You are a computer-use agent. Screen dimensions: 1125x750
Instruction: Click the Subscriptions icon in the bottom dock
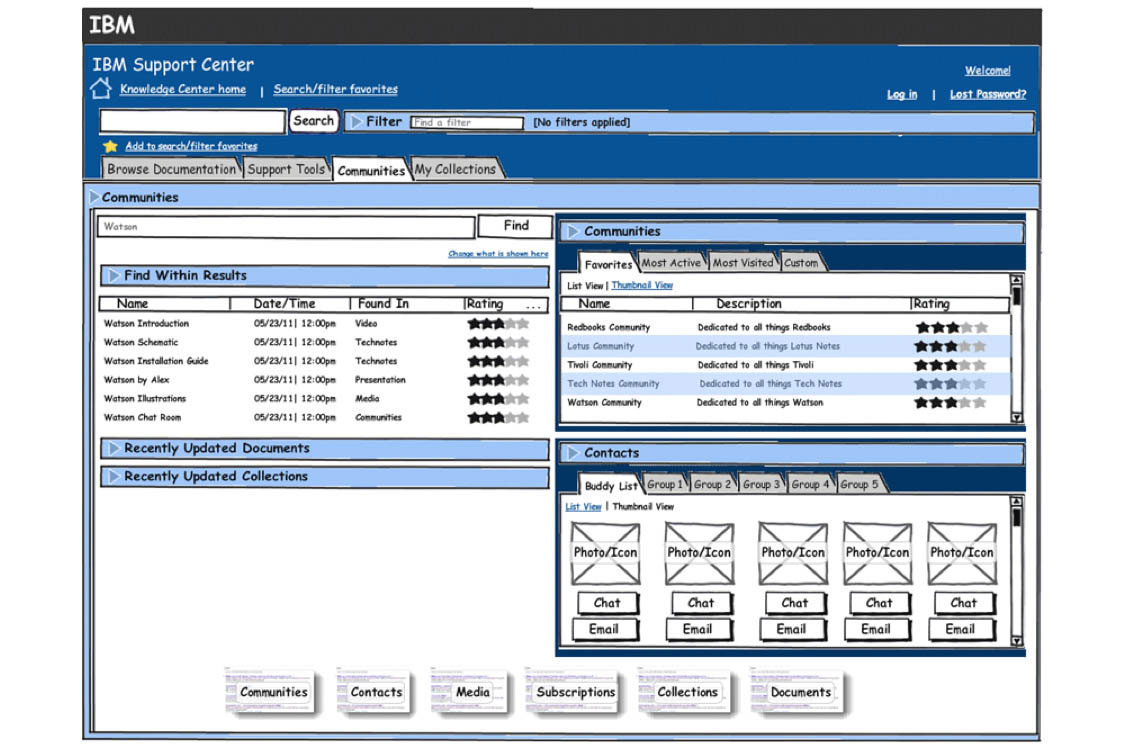(x=574, y=692)
